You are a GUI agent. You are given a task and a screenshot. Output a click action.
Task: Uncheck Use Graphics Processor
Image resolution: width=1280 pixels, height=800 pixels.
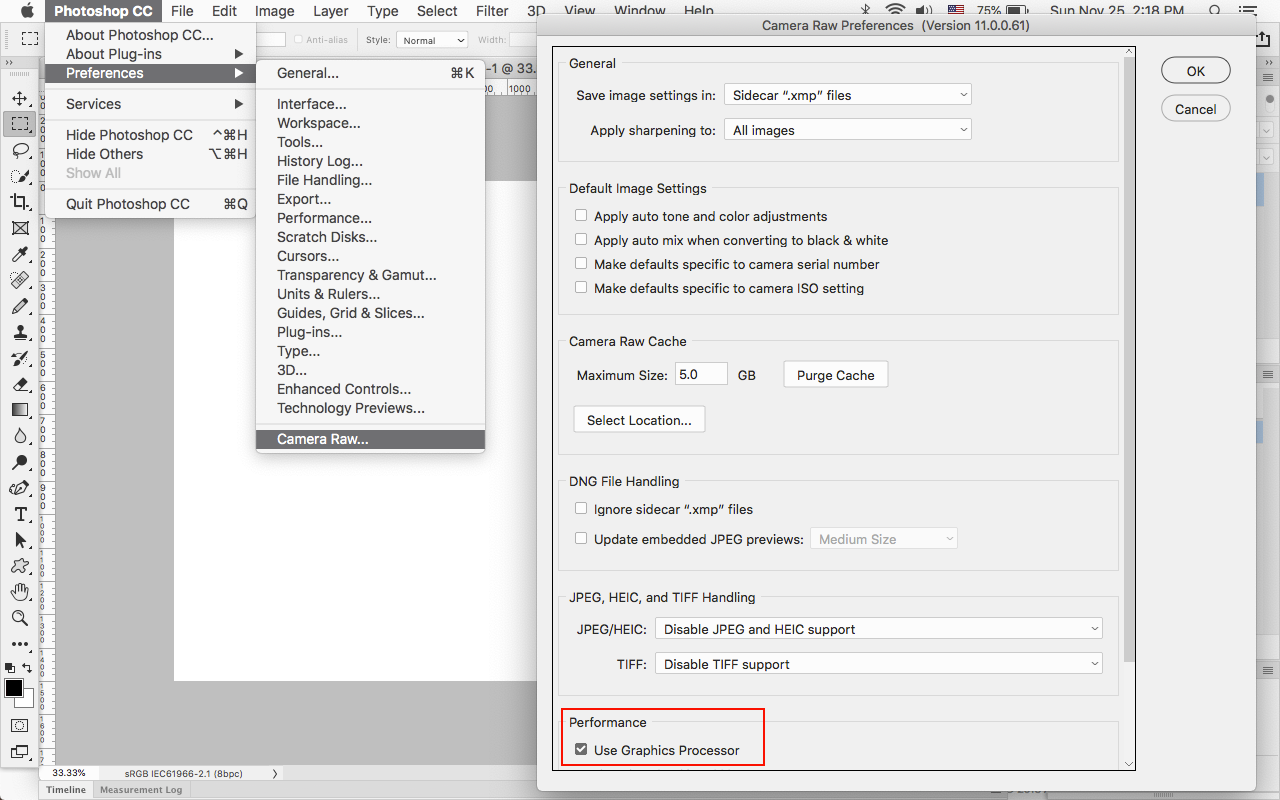click(x=581, y=750)
